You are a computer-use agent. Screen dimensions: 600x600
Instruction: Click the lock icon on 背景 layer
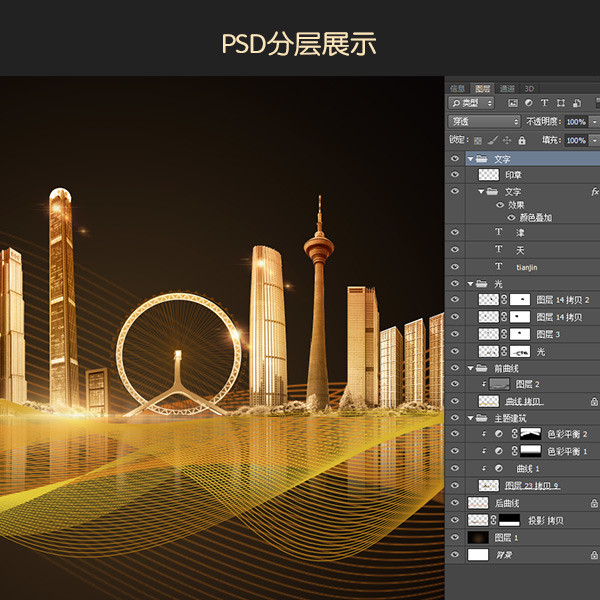tap(594, 555)
